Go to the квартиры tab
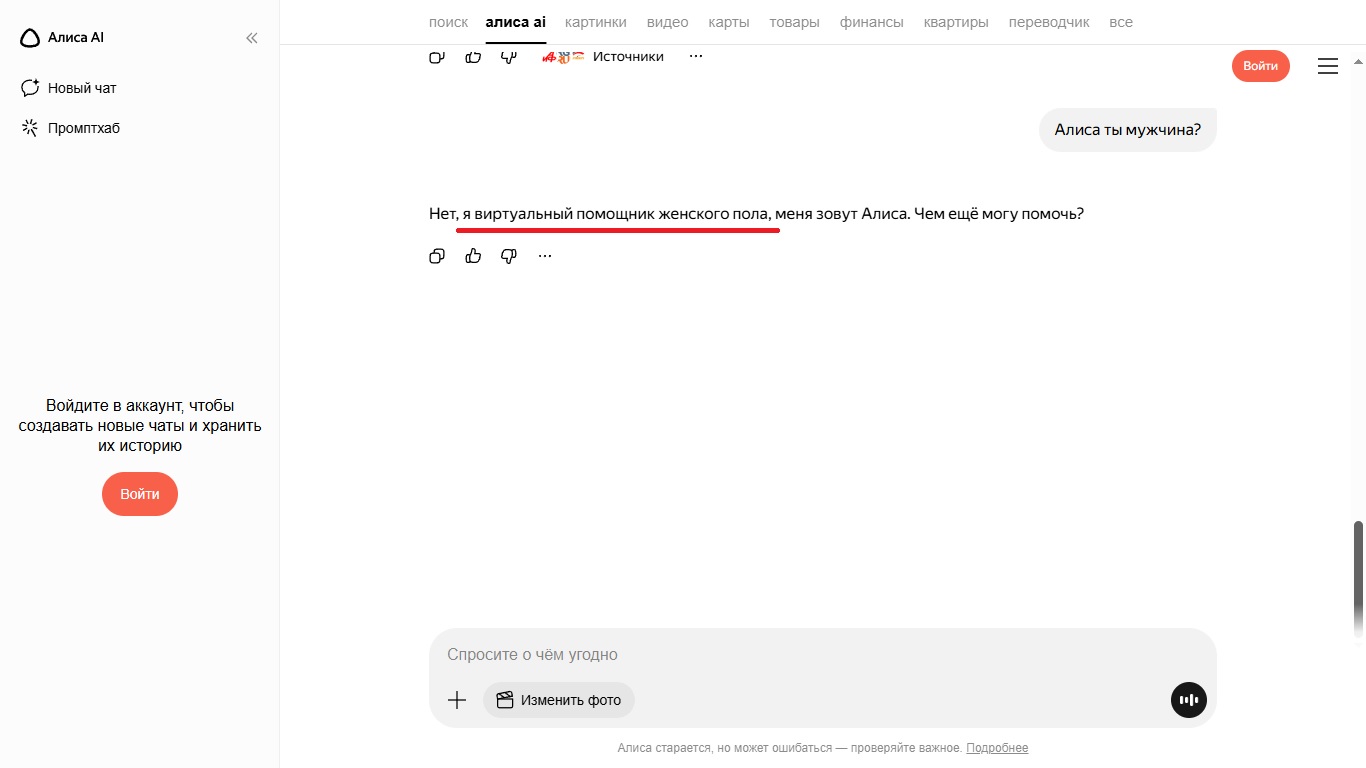The width and height of the screenshot is (1366, 768). point(956,22)
